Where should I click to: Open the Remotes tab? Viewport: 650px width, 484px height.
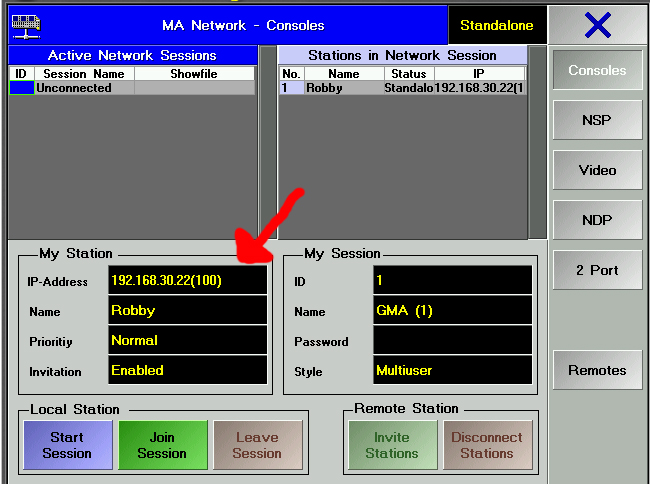[597, 370]
